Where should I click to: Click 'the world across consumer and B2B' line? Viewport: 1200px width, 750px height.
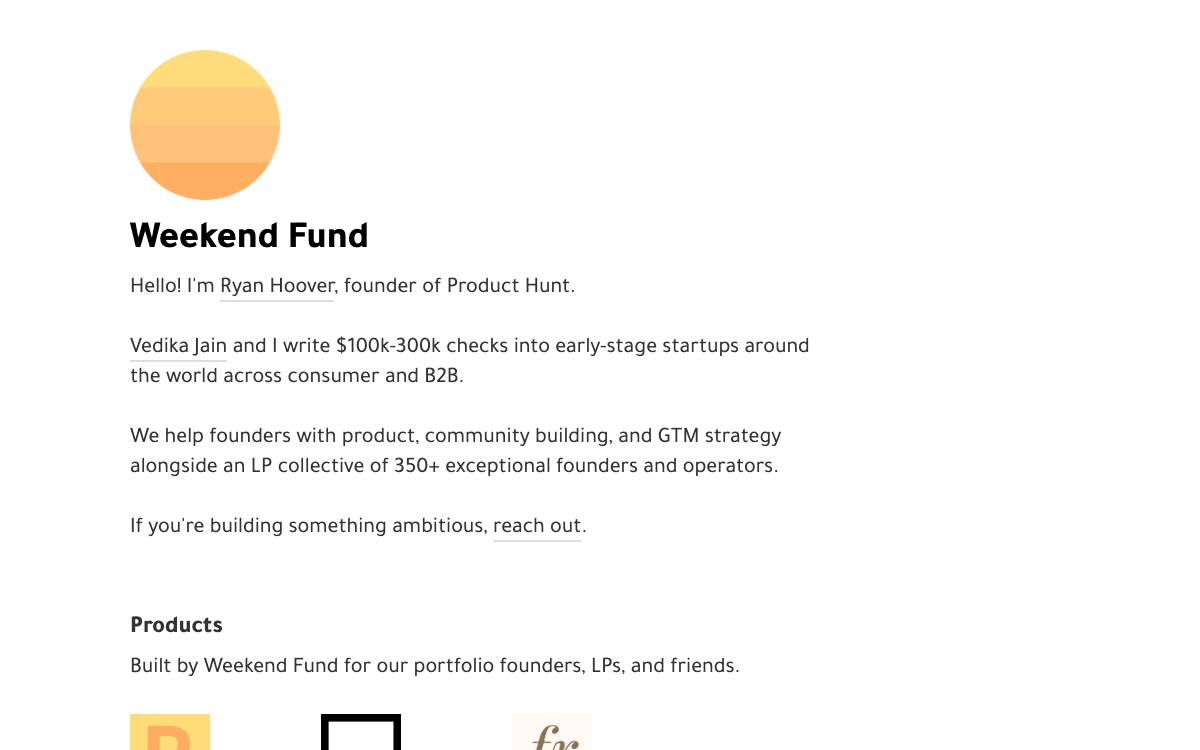click(297, 376)
